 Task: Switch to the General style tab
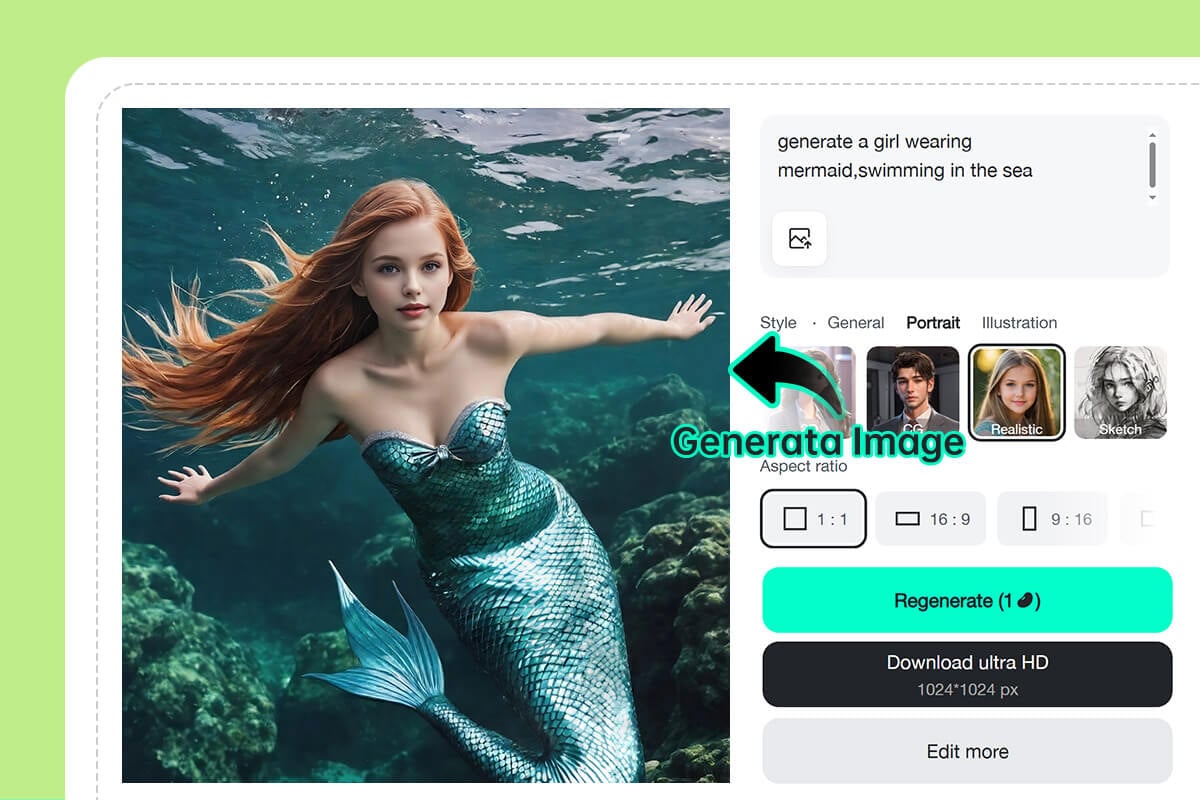(856, 323)
